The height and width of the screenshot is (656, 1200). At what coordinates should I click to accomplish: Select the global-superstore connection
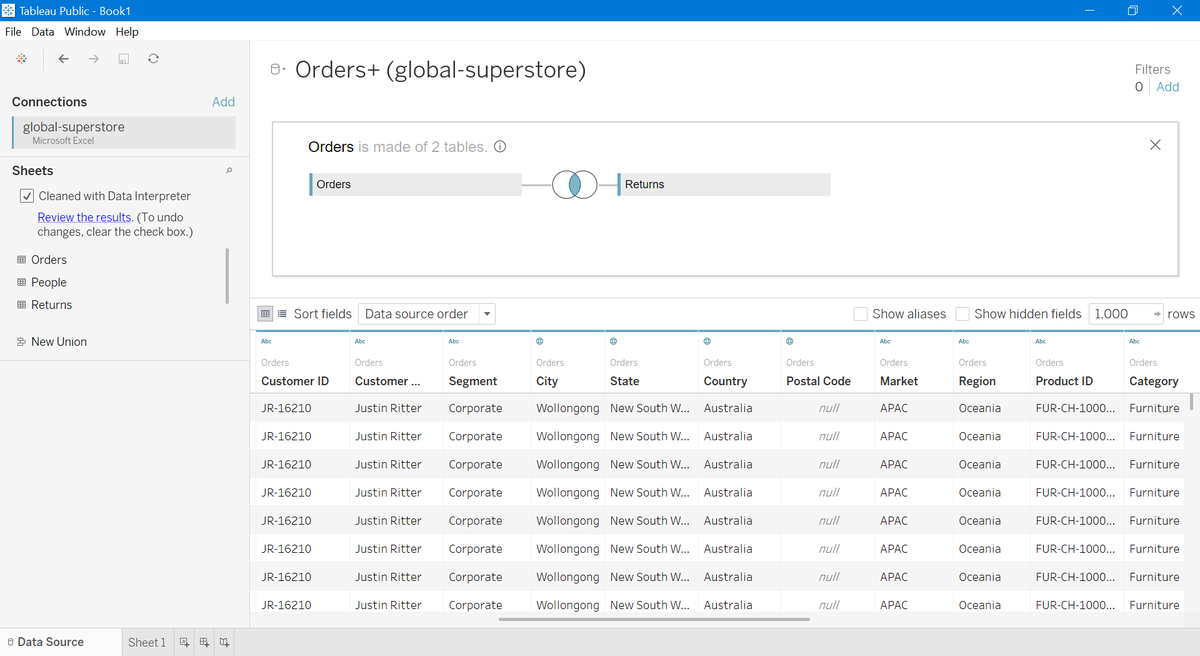coord(124,132)
